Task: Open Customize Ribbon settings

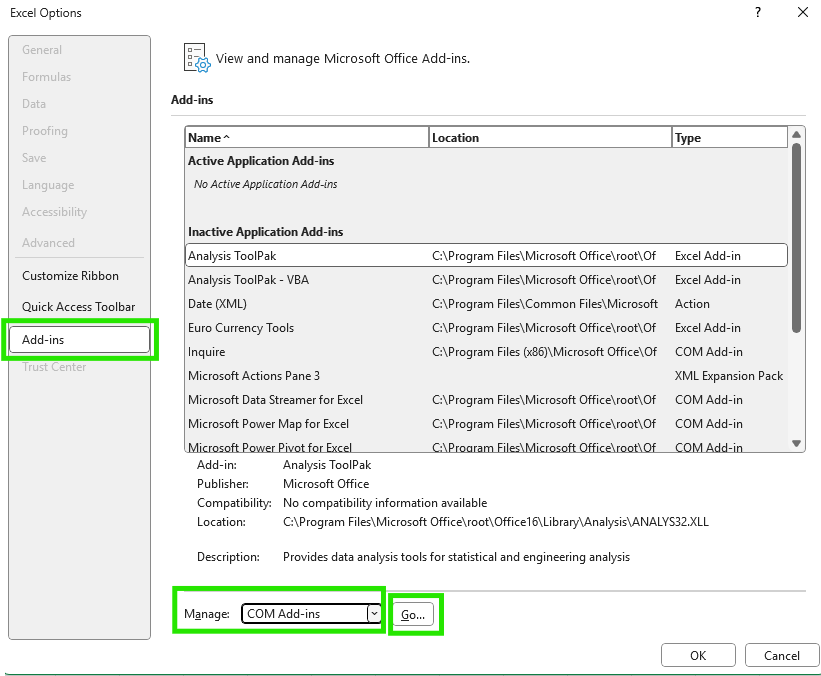Action: click(70, 276)
